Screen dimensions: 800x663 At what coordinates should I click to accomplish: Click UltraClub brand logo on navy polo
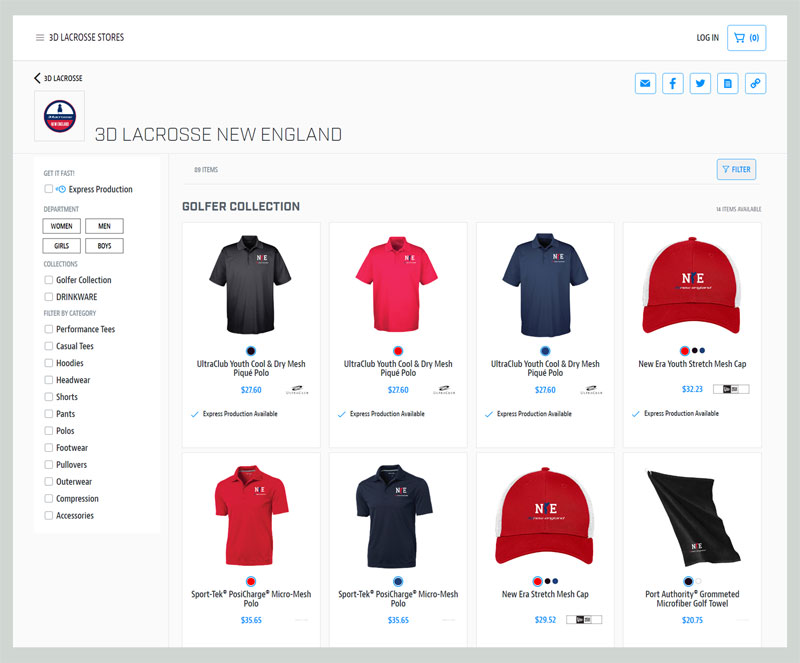pos(591,390)
